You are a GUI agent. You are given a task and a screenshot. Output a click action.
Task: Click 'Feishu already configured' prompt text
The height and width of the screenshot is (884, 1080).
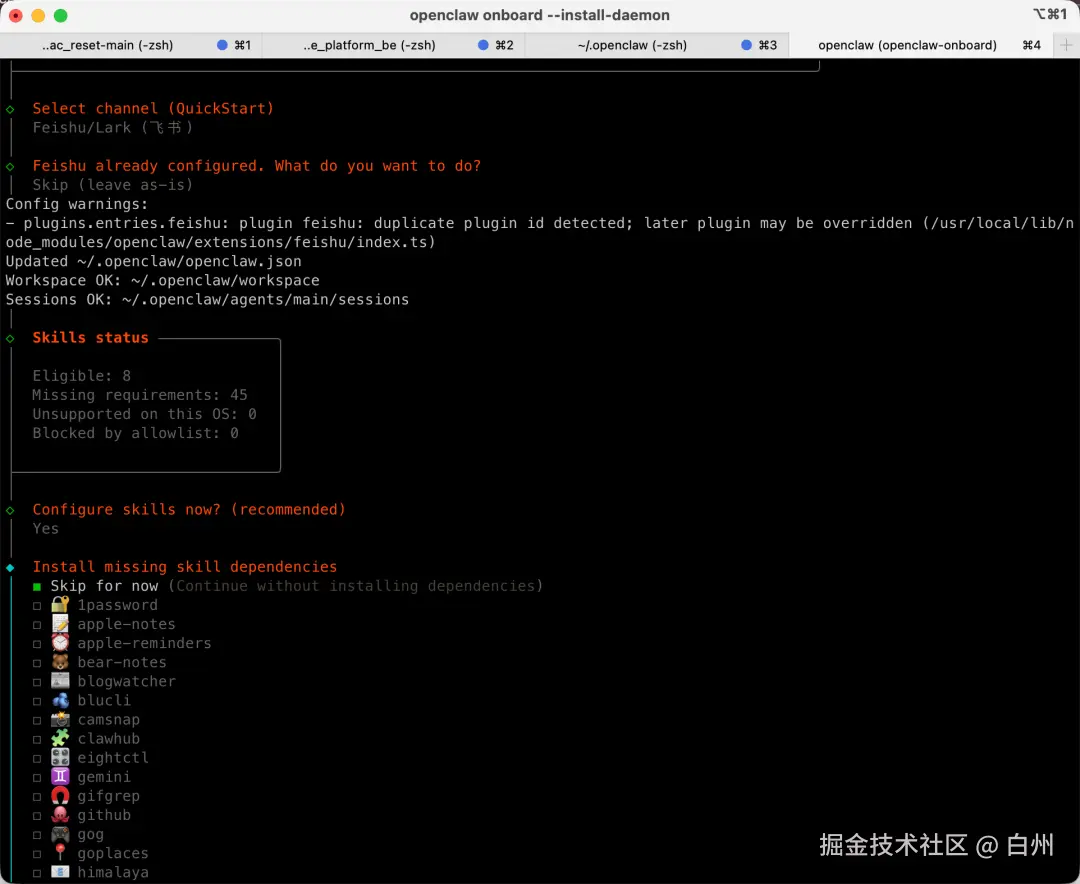coord(257,166)
